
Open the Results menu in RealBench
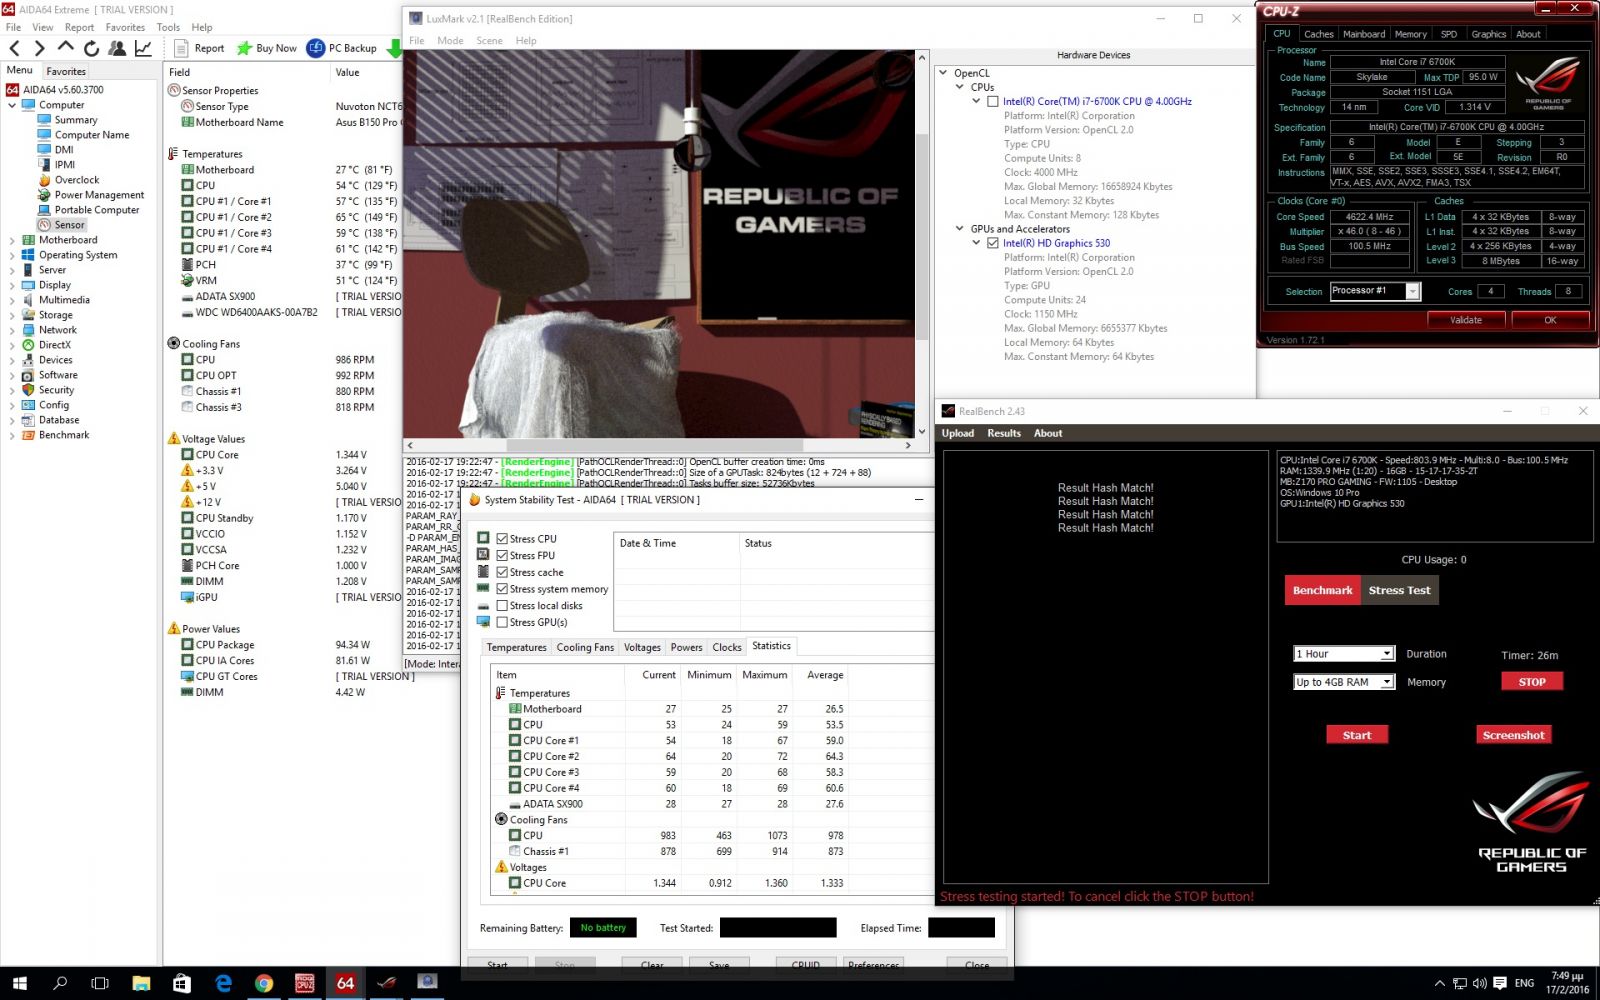tap(1004, 433)
